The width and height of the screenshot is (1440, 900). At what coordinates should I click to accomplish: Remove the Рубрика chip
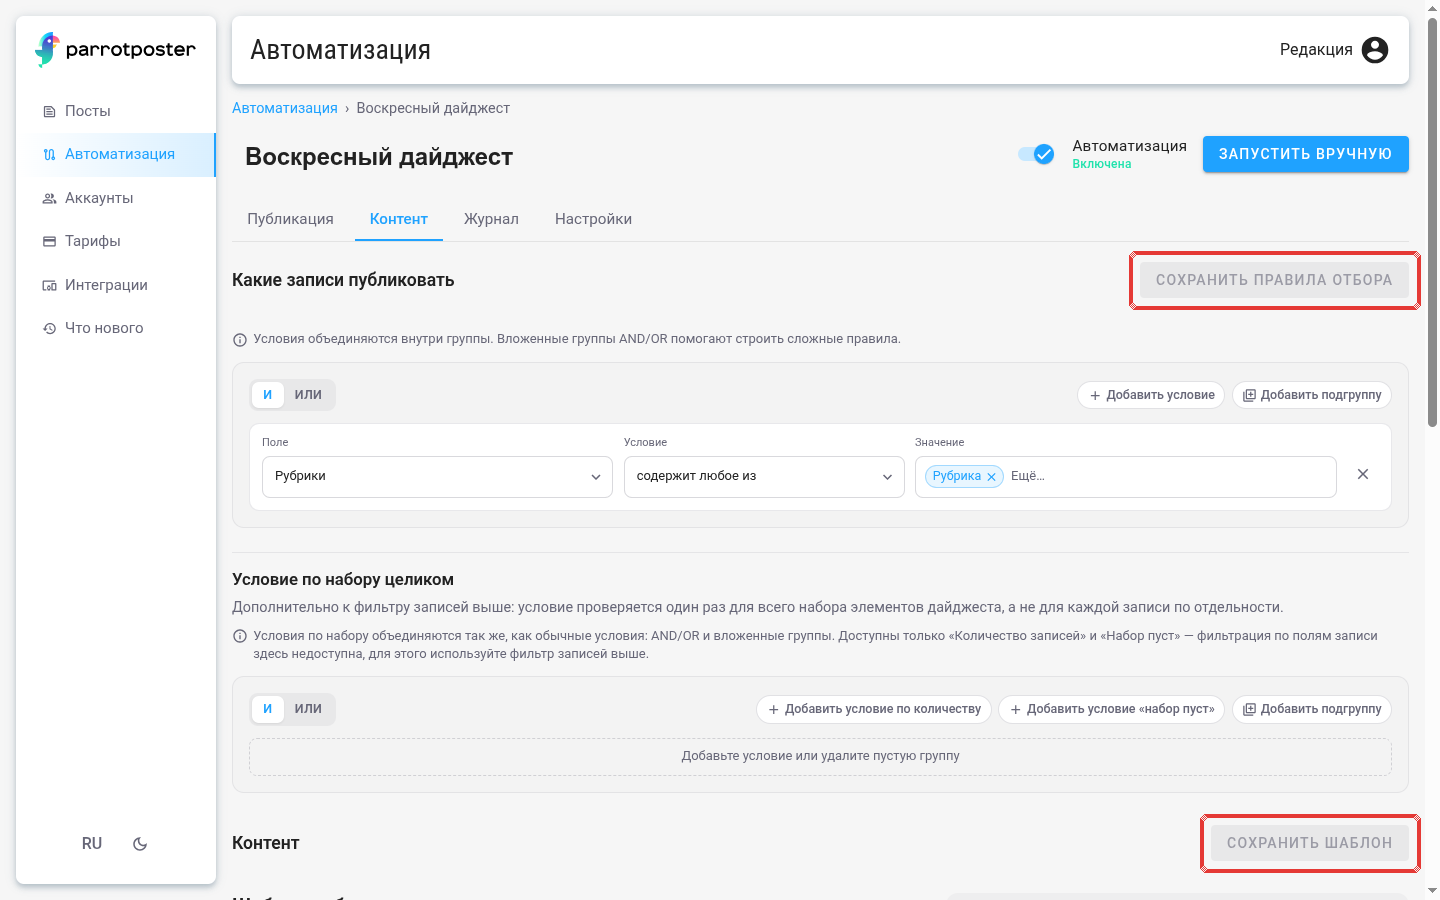(991, 477)
